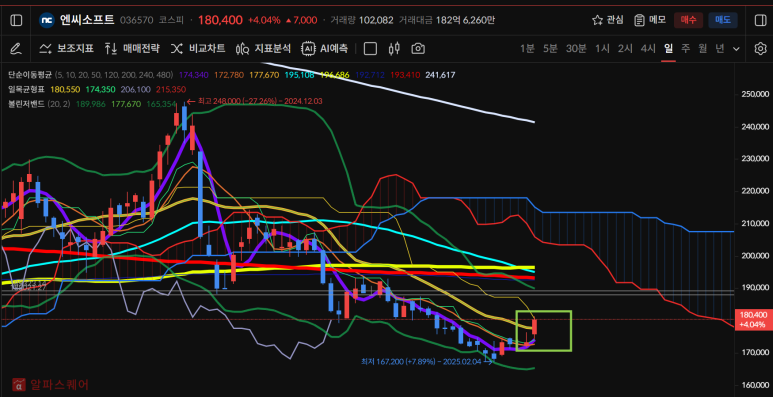
Task: Take chart screenshot with camera icon
Action: click(x=418, y=48)
